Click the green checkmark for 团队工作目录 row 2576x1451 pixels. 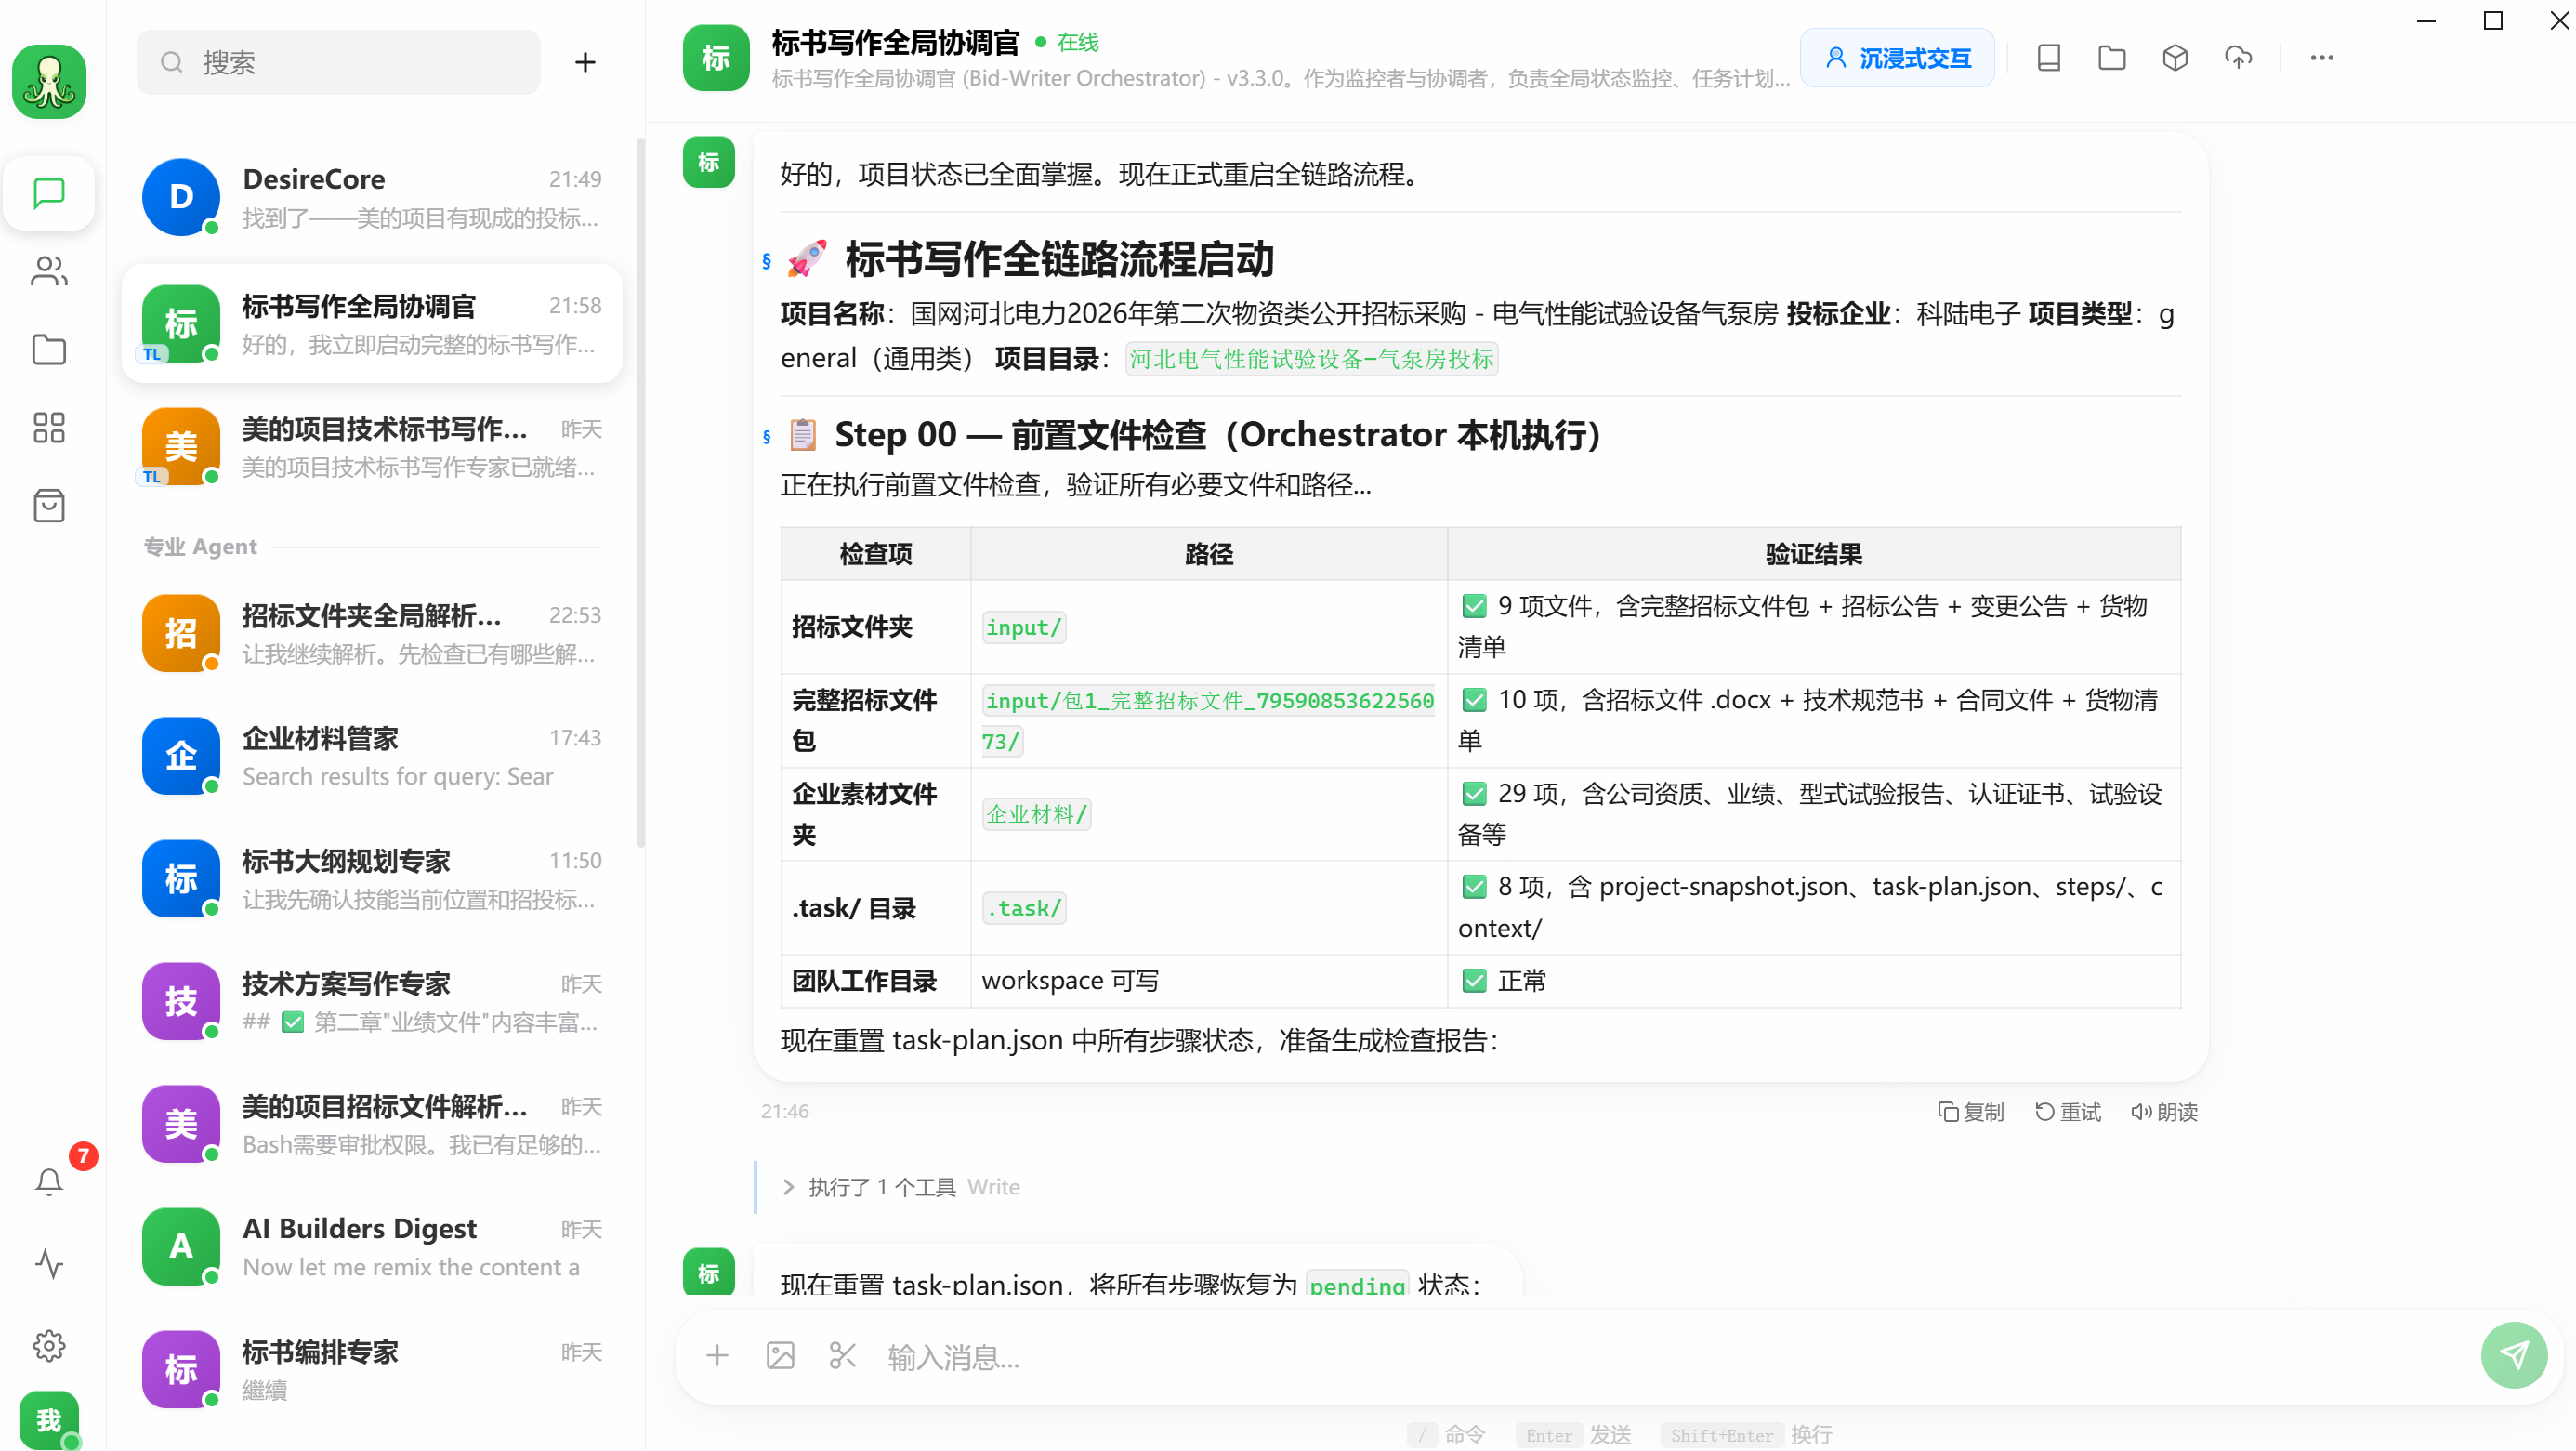[1474, 980]
